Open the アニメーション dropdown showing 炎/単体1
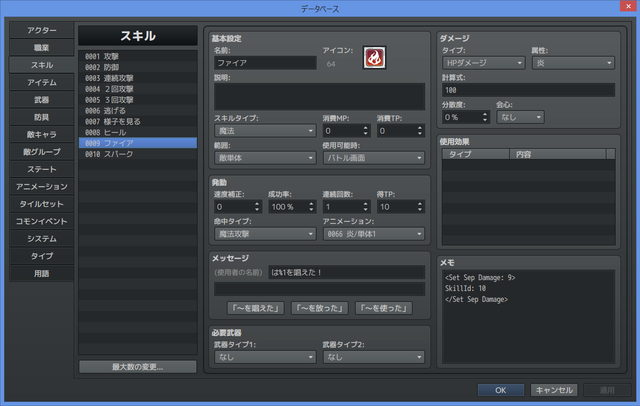Screen dimensions: 640x406 373,234
